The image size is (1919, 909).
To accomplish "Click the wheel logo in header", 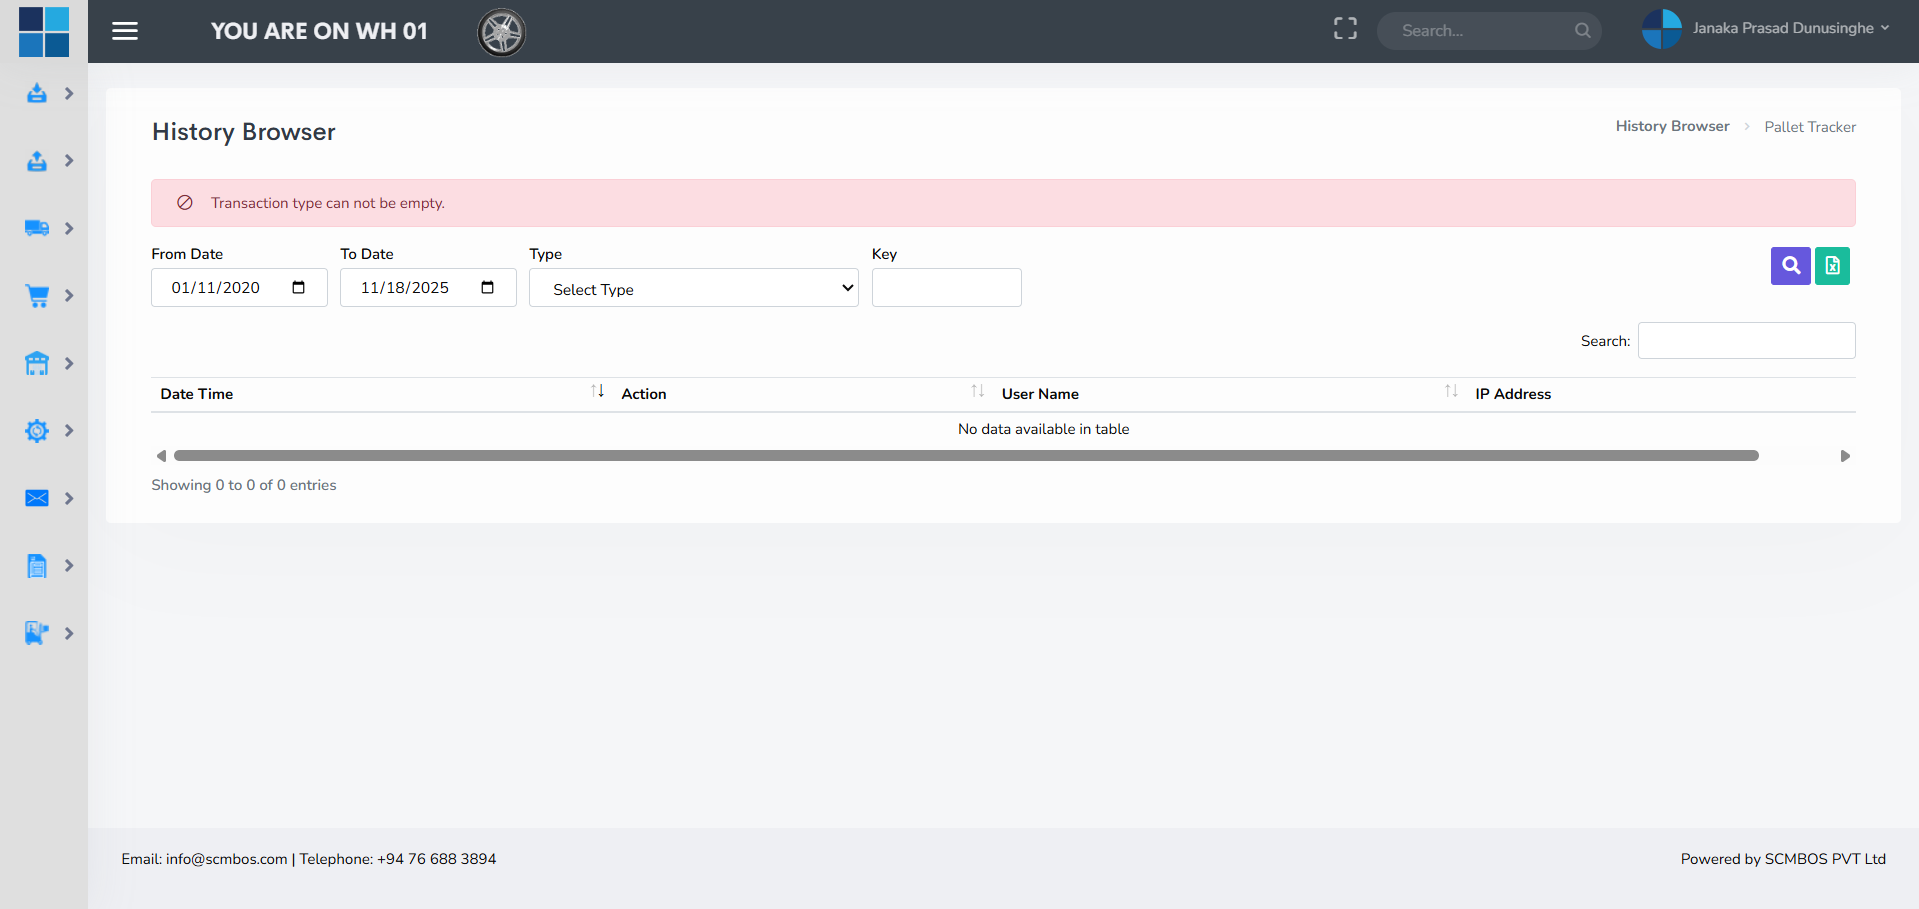I will 501,32.
